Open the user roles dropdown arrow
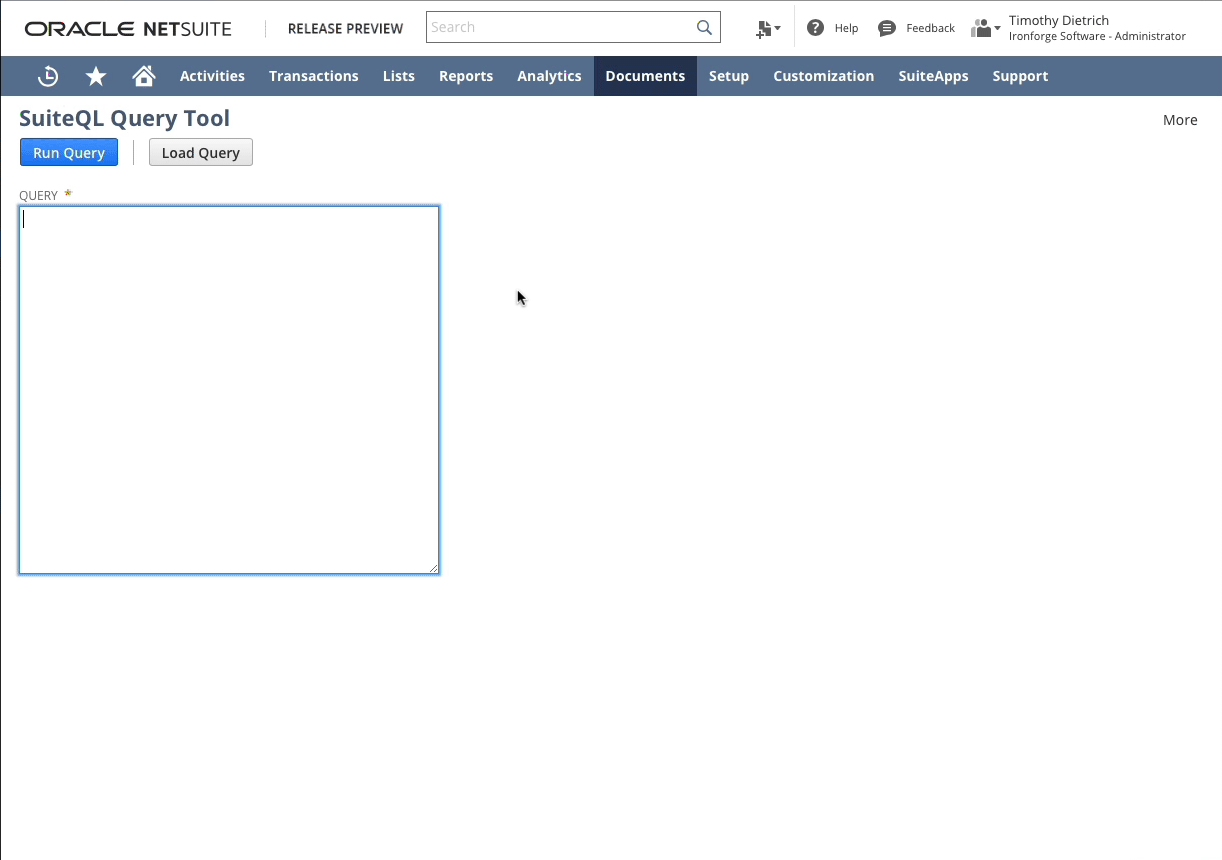The width and height of the screenshot is (1222, 860). point(997,30)
